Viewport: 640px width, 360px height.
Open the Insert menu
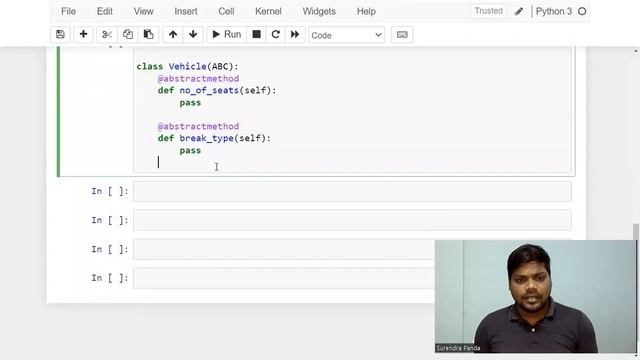186,11
